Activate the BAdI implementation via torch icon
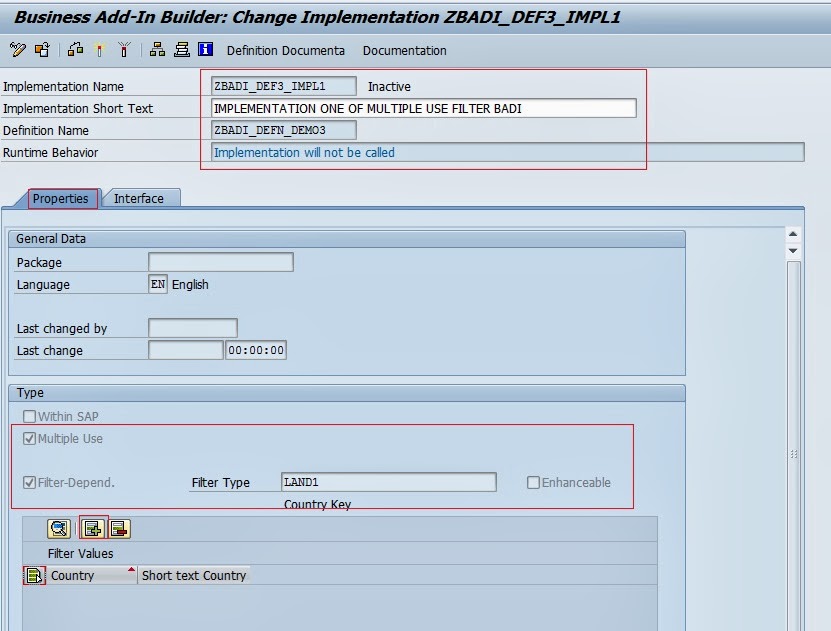Image resolution: width=831 pixels, height=631 pixels. tap(98, 50)
